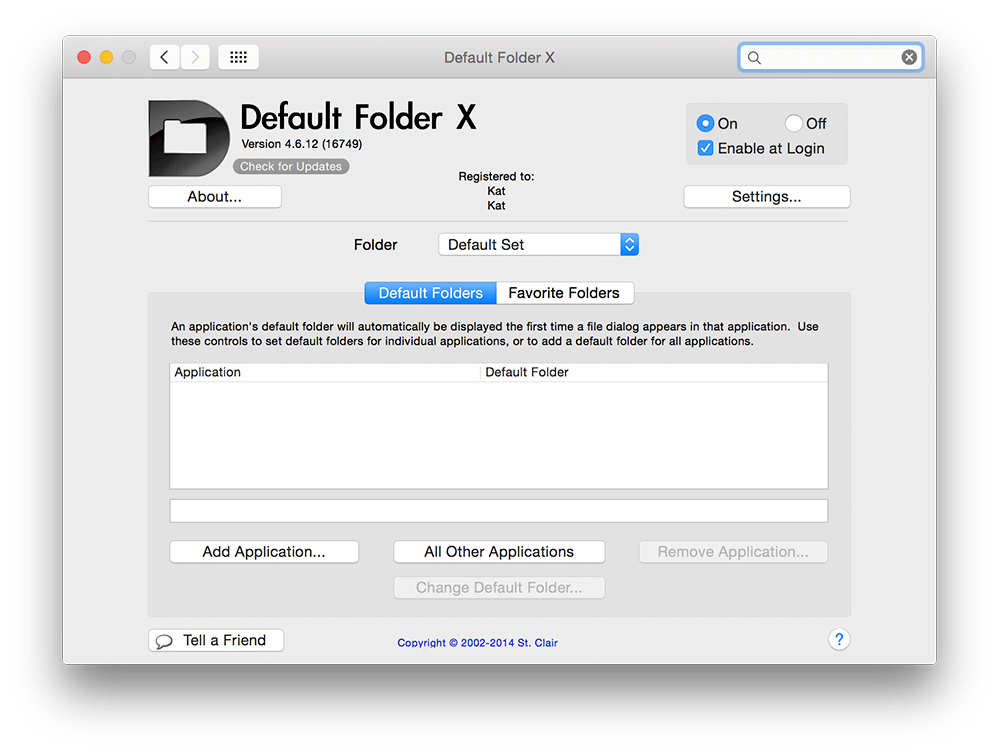Click the Remove Application... button

tap(733, 552)
